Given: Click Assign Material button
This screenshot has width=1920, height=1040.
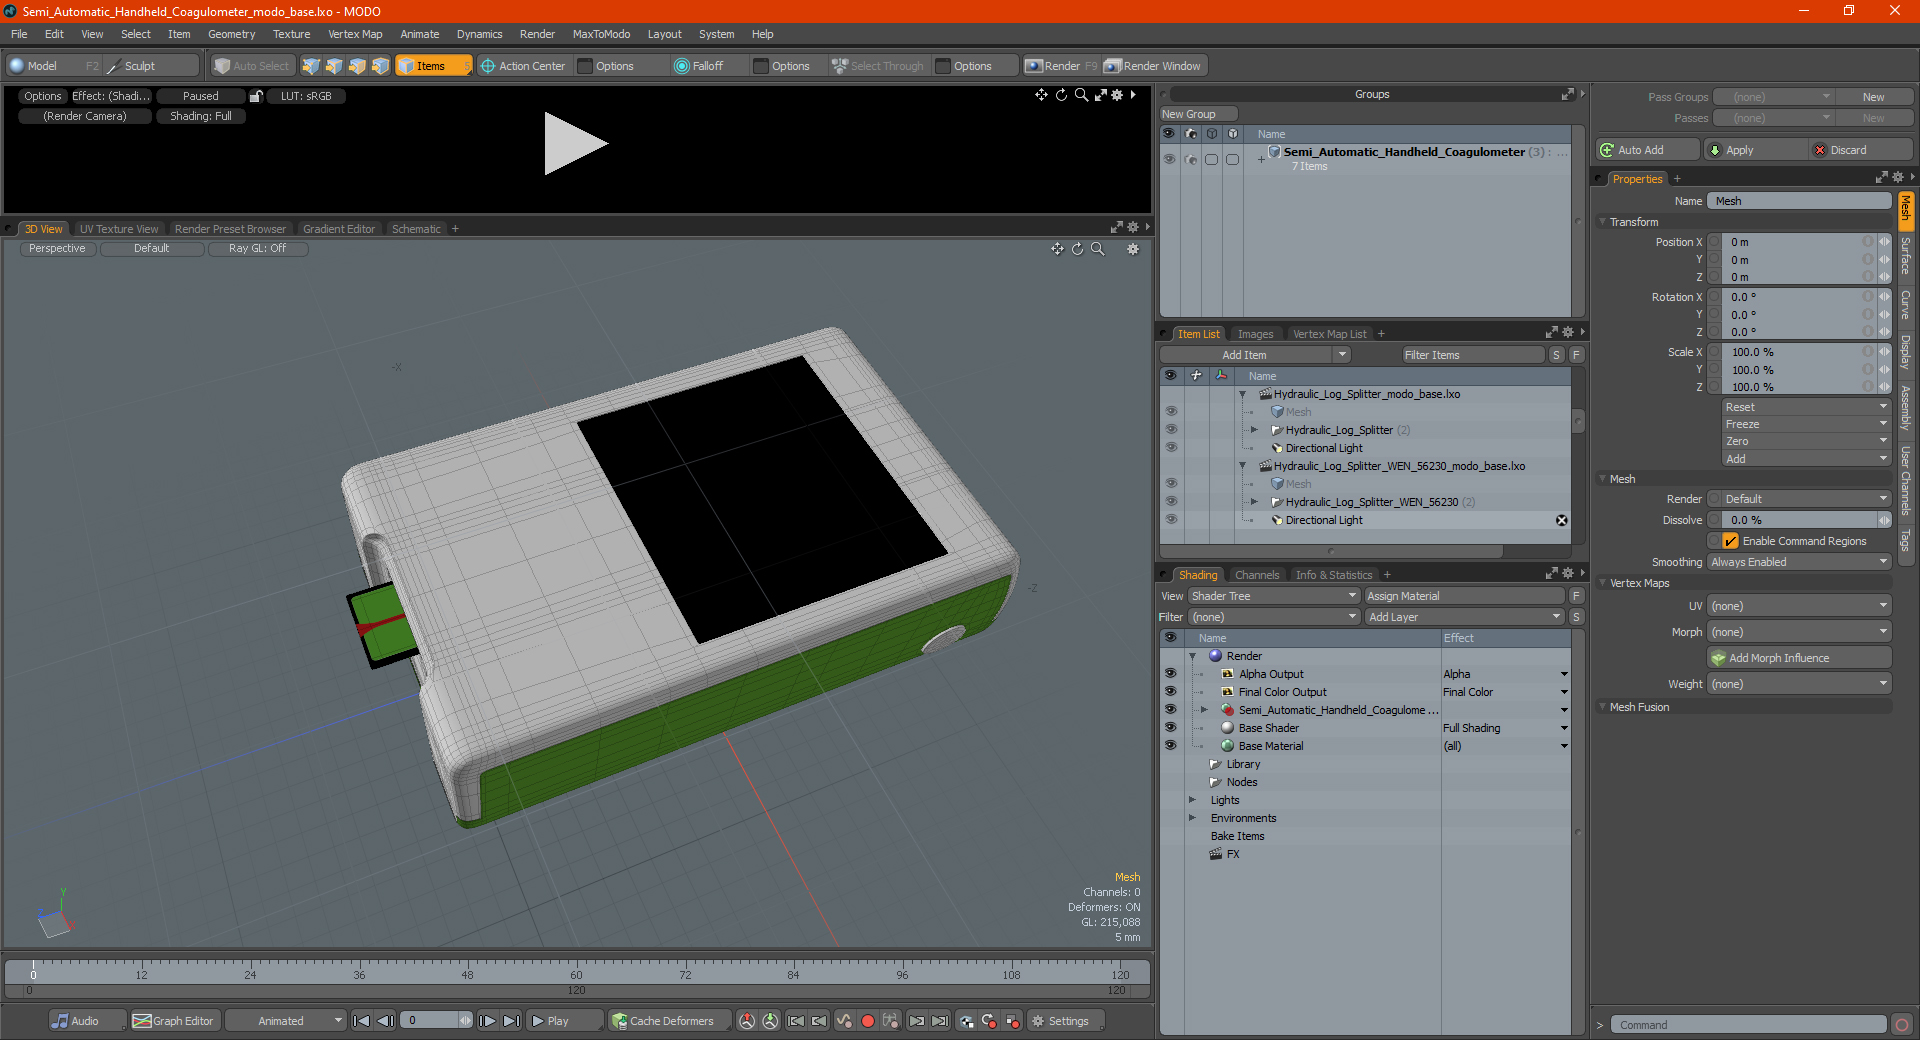Looking at the screenshot, I should point(1464,596).
